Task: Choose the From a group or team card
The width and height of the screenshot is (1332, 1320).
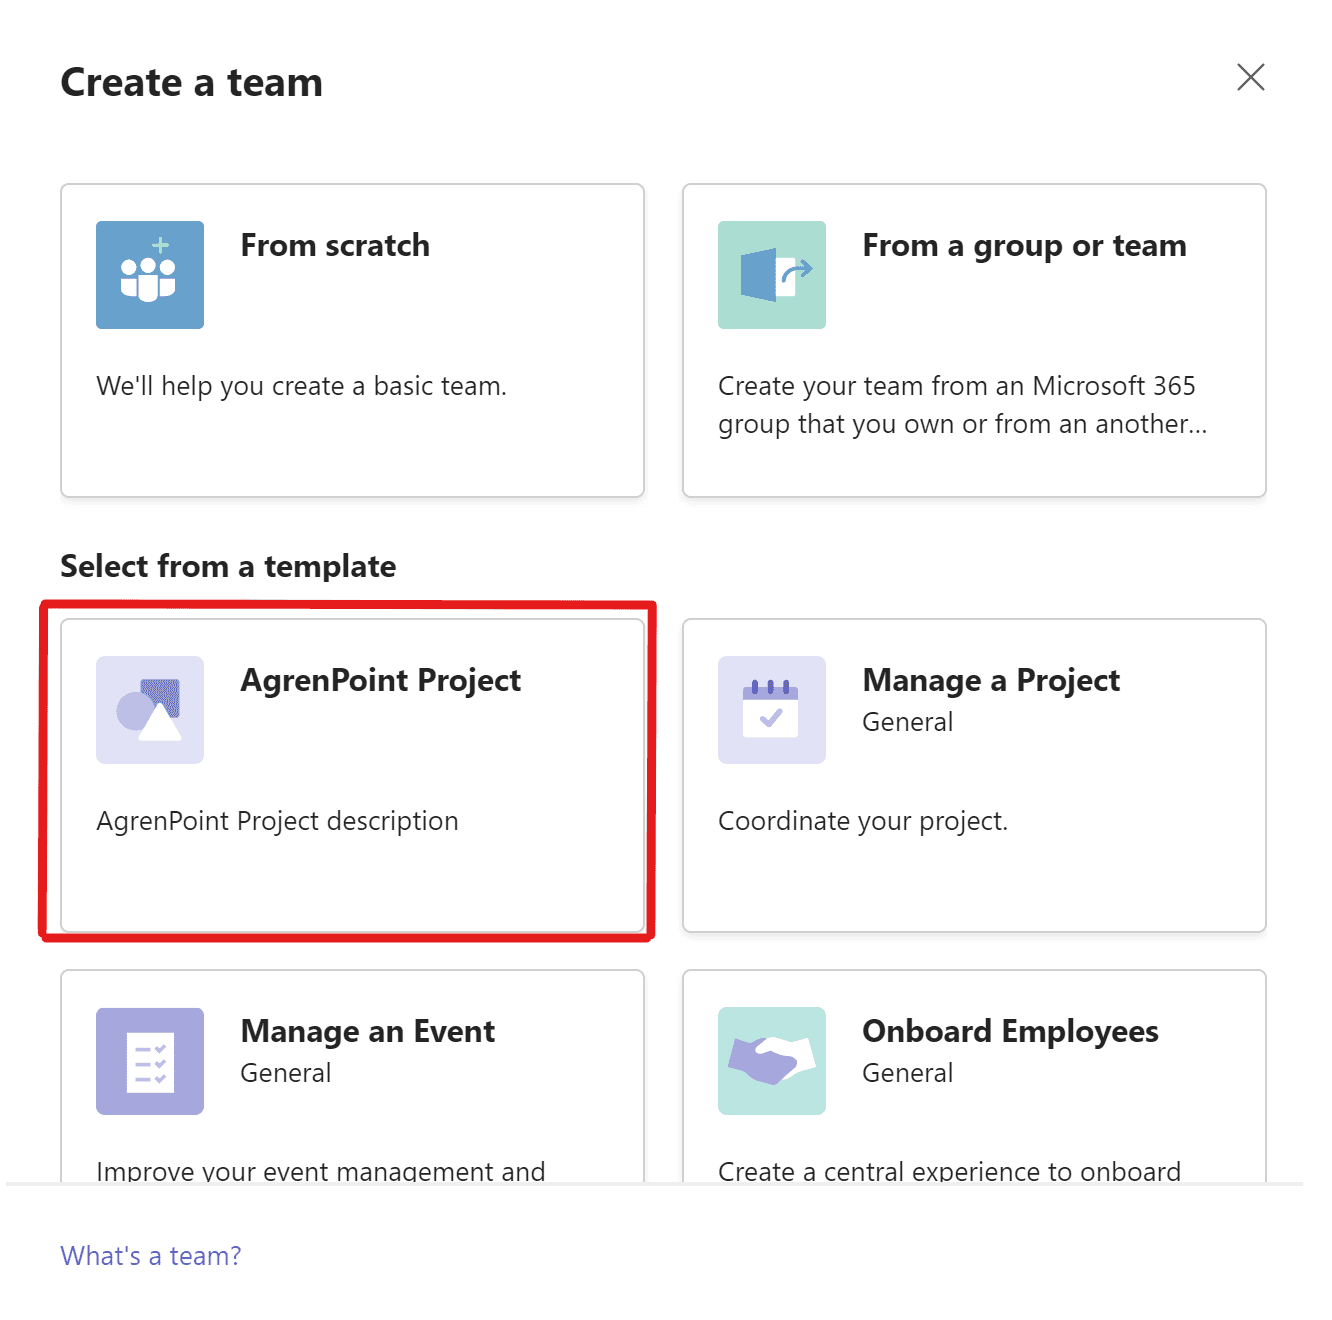Action: pos(973,340)
